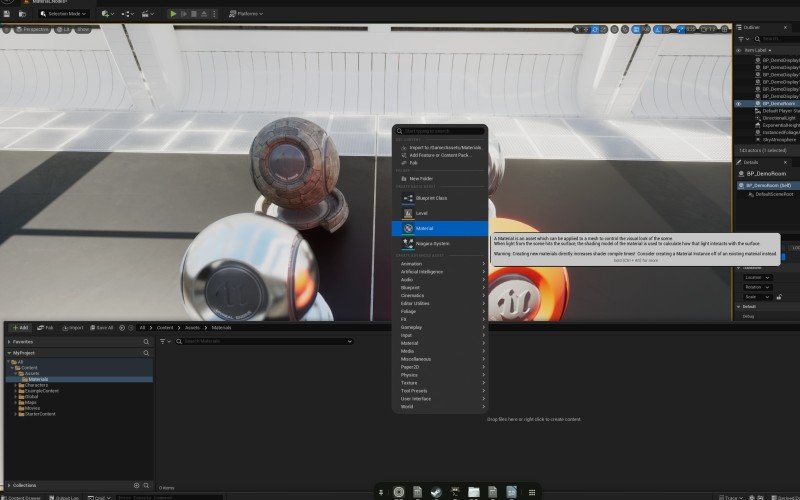
Task: Select DirectionalLight in the Outliner
Action: [x=779, y=118]
